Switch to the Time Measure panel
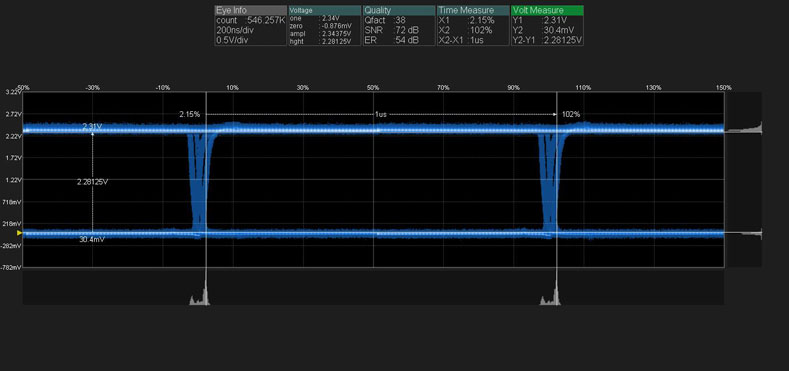The image size is (789, 371). point(474,10)
